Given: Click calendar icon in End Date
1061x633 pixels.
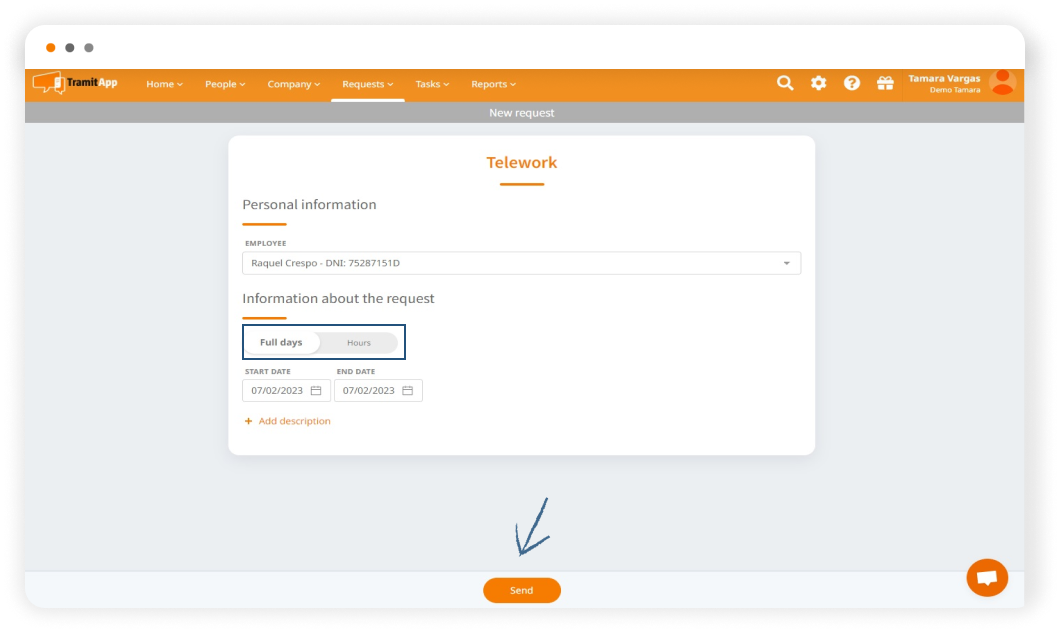Looking at the screenshot, I should tap(408, 391).
